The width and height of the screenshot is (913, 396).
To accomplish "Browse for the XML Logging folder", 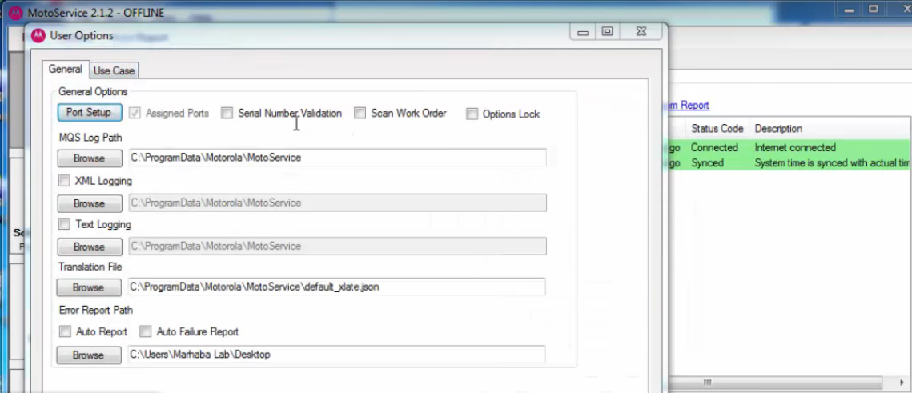I will pyautogui.click(x=90, y=203).
